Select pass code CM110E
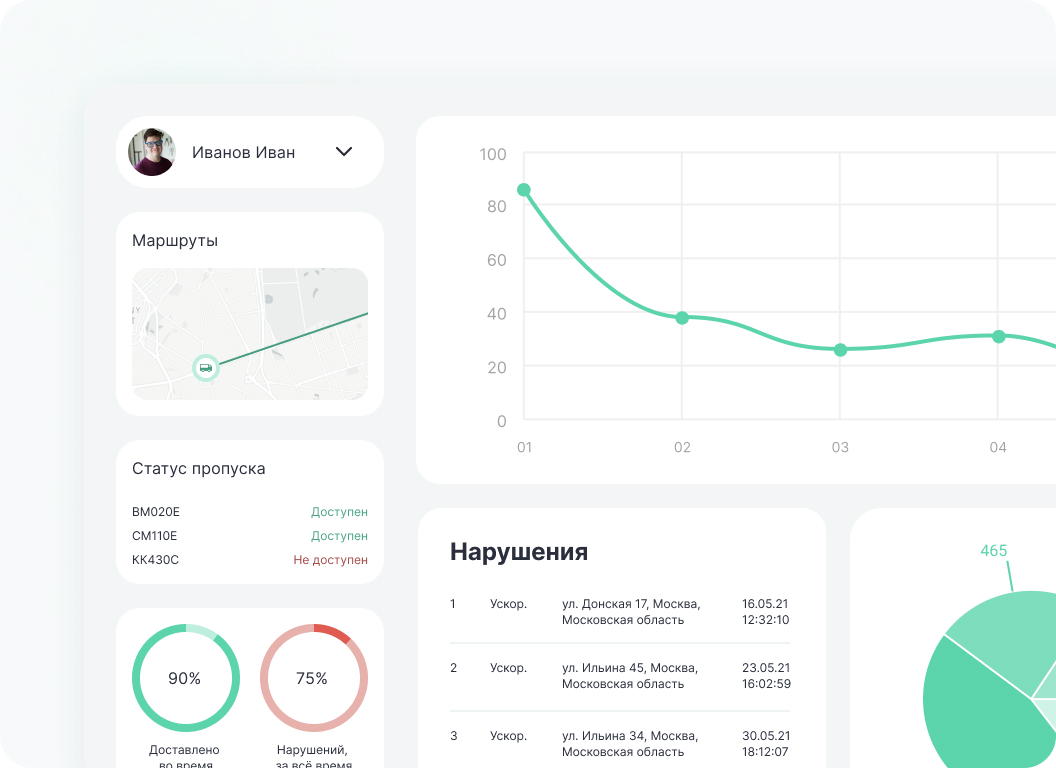This screenshot has width=1056, height=768. [x=154, y=536]
